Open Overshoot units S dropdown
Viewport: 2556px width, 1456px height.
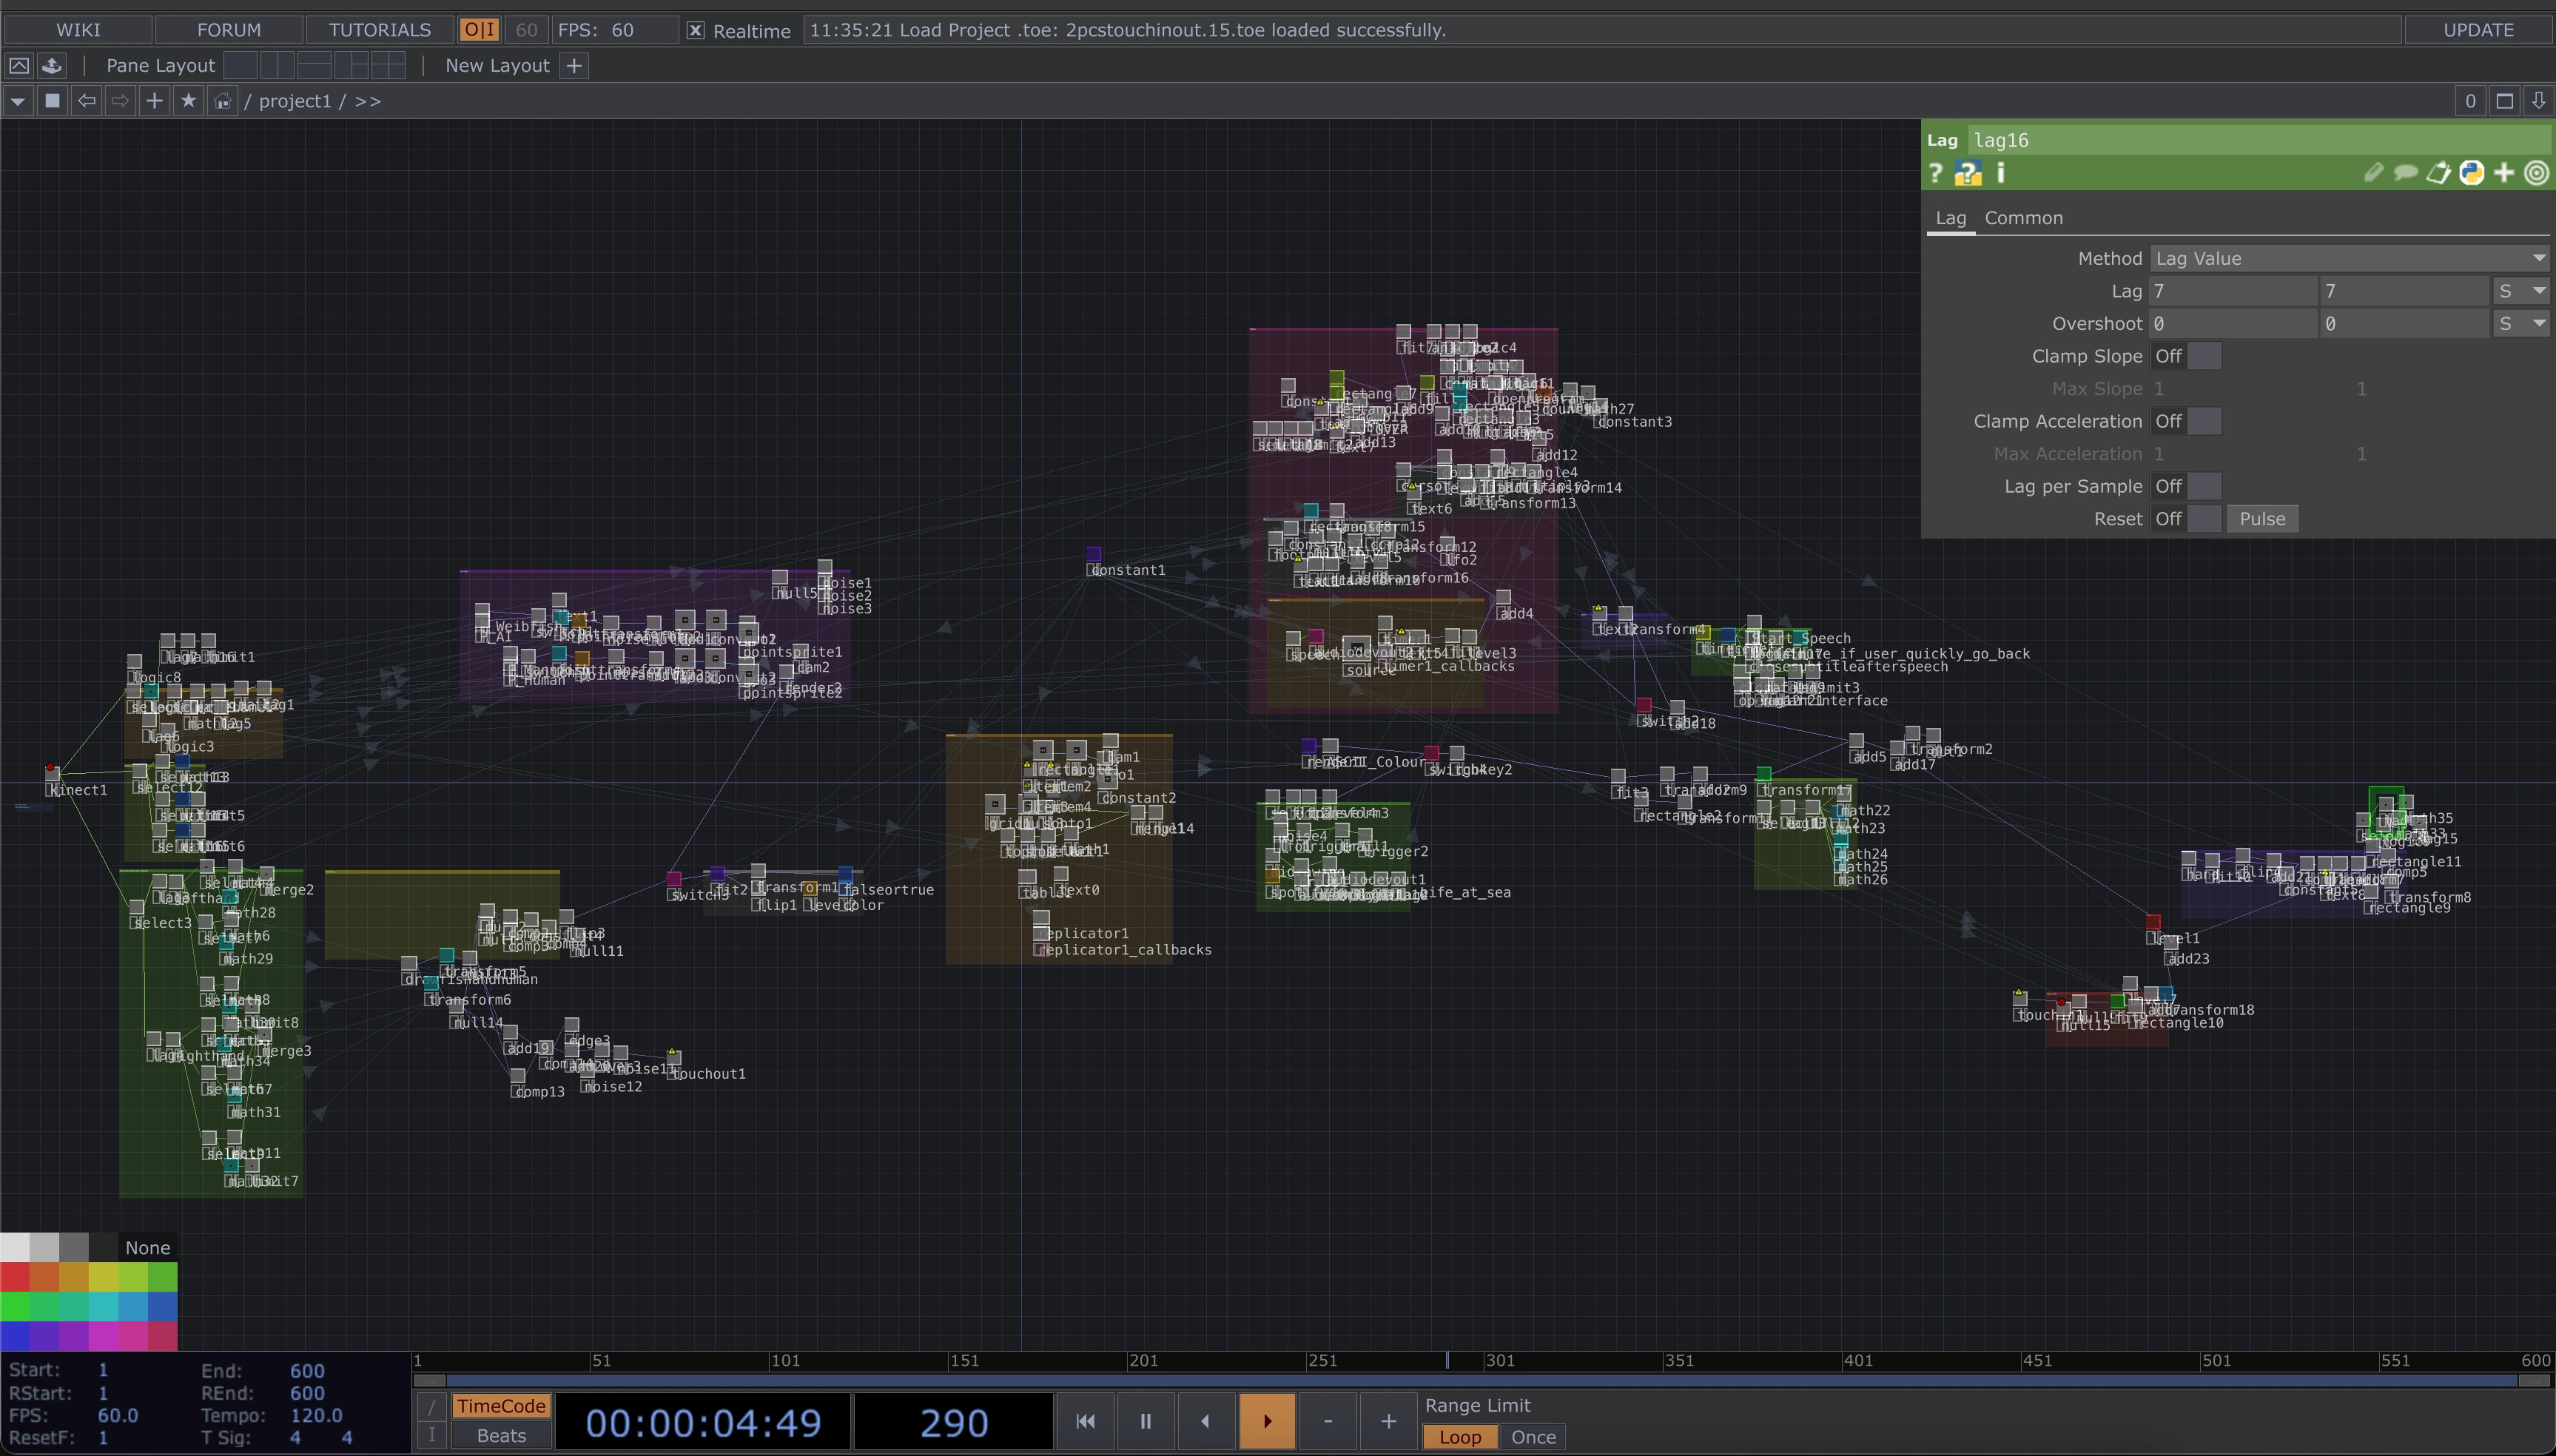(x=2521, y=324)
